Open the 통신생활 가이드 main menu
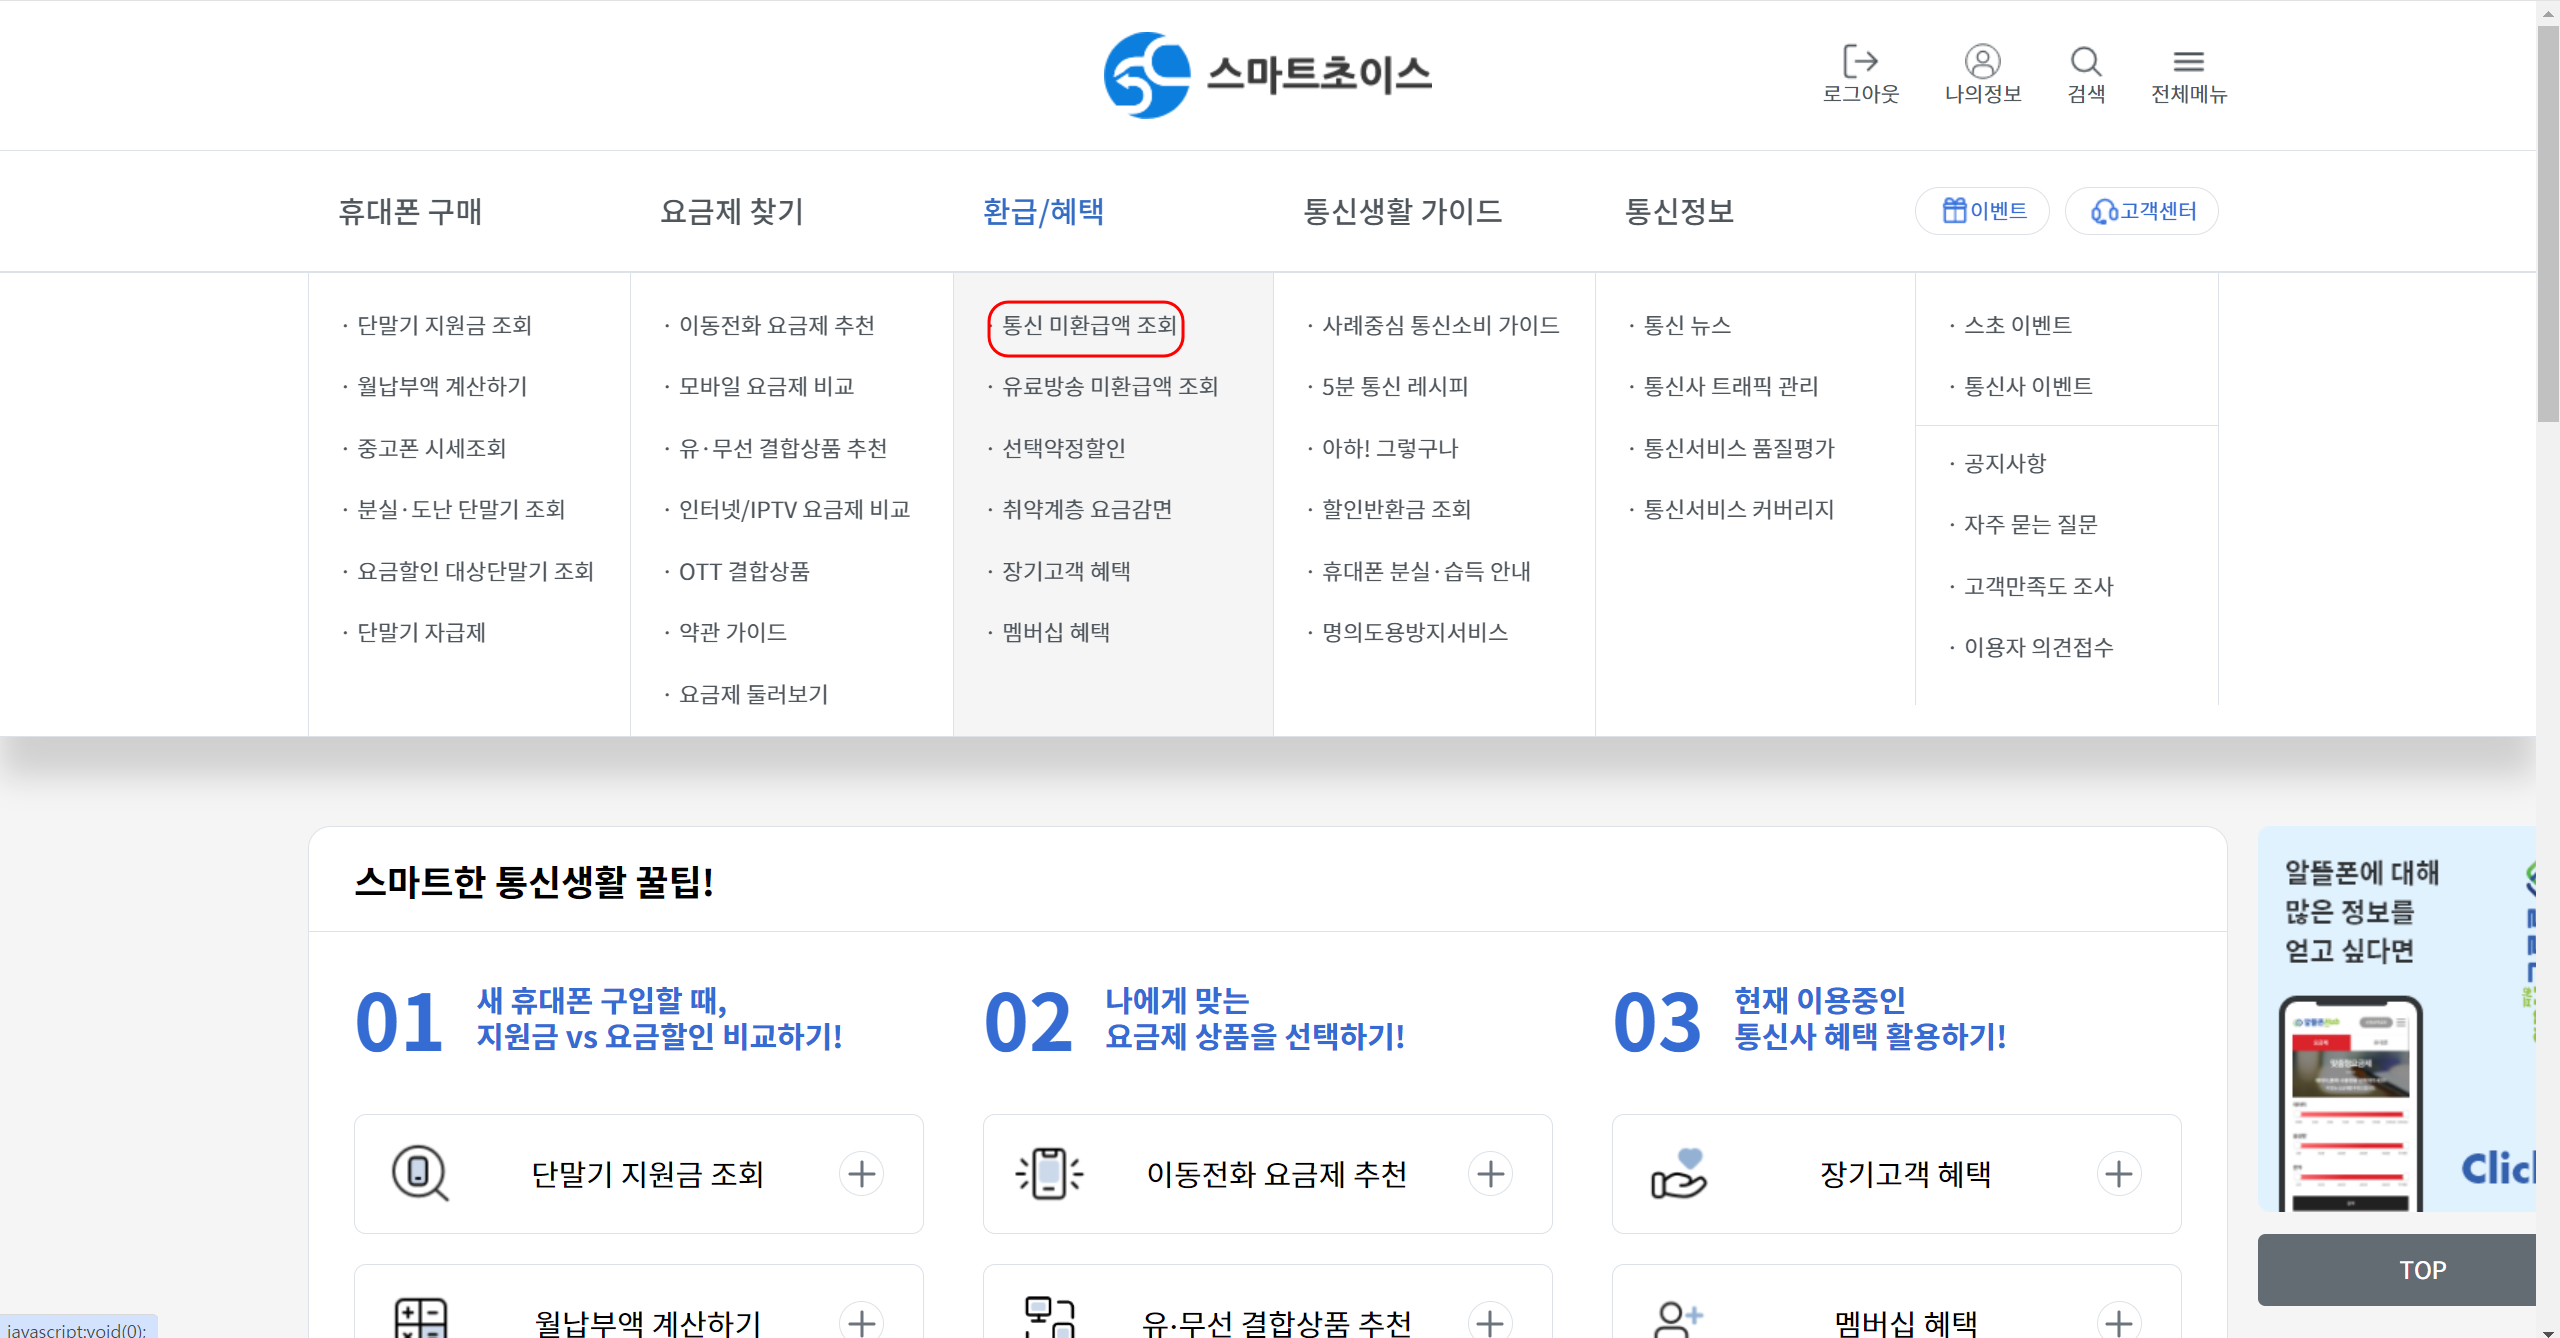This screenshot has height=1338, width=2560. click(1402, 212)
